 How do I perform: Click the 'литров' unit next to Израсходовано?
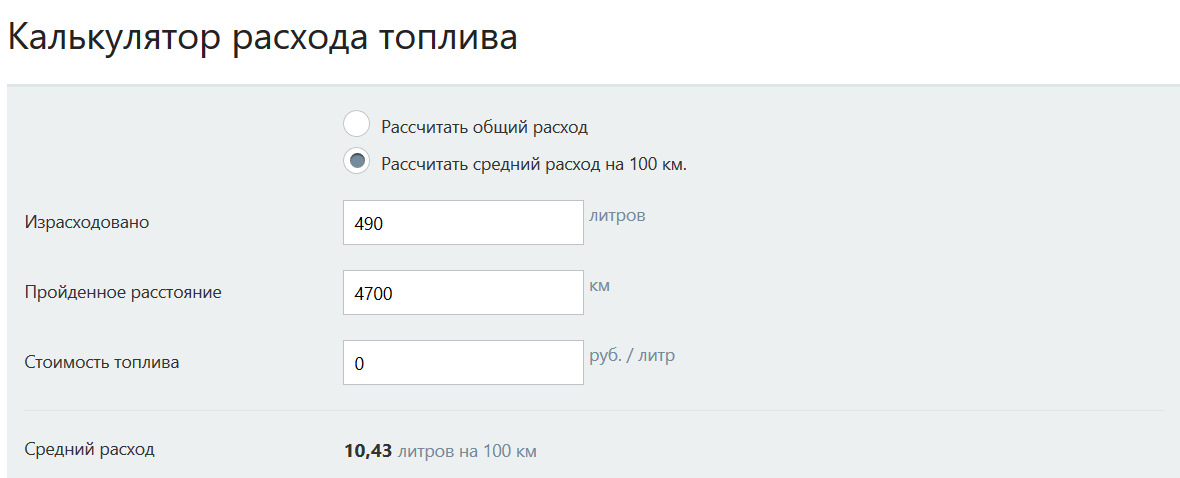[617, 215]
